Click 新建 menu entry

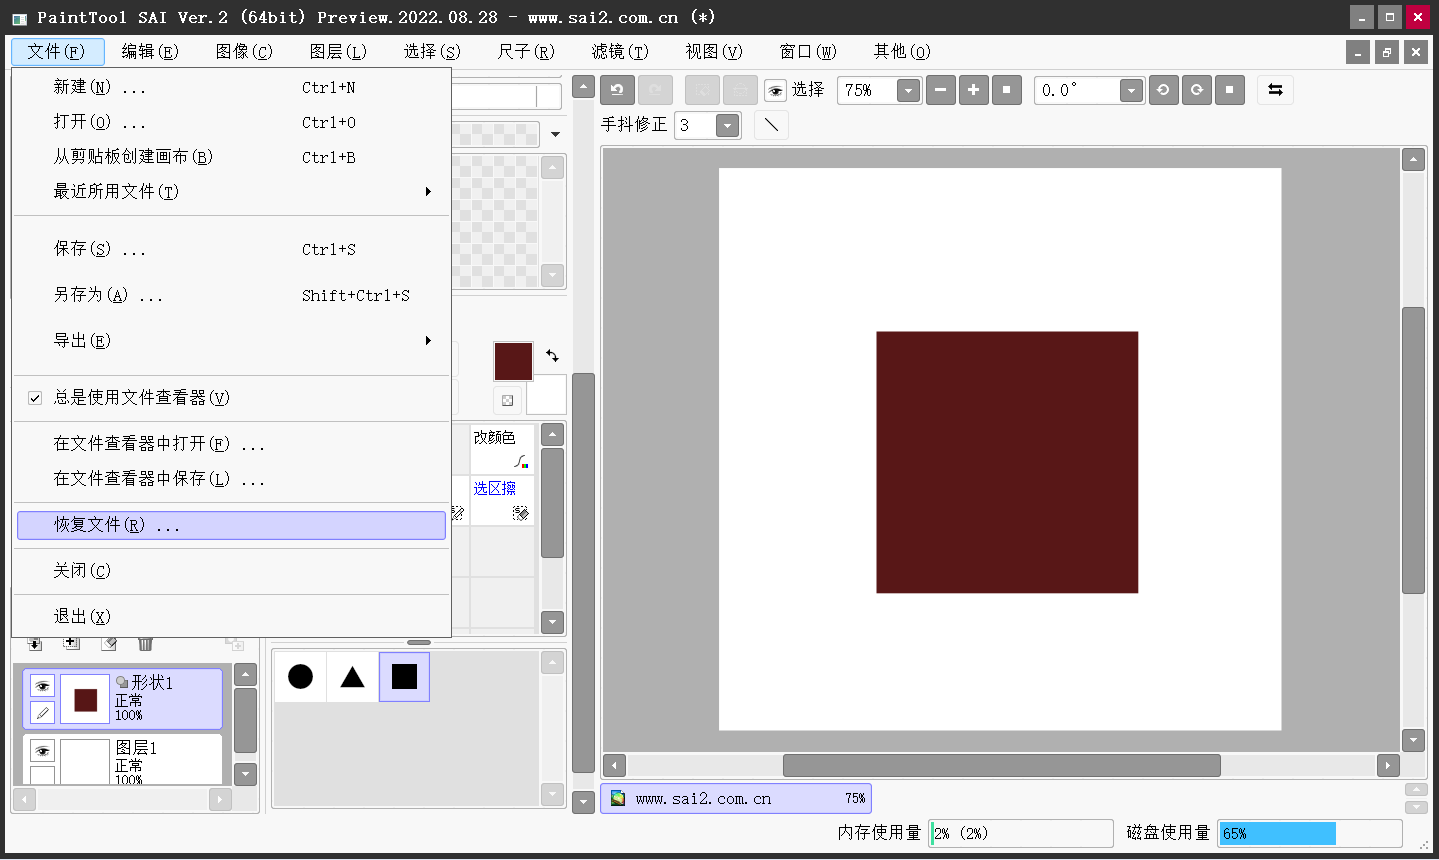(x=231, y=88)
